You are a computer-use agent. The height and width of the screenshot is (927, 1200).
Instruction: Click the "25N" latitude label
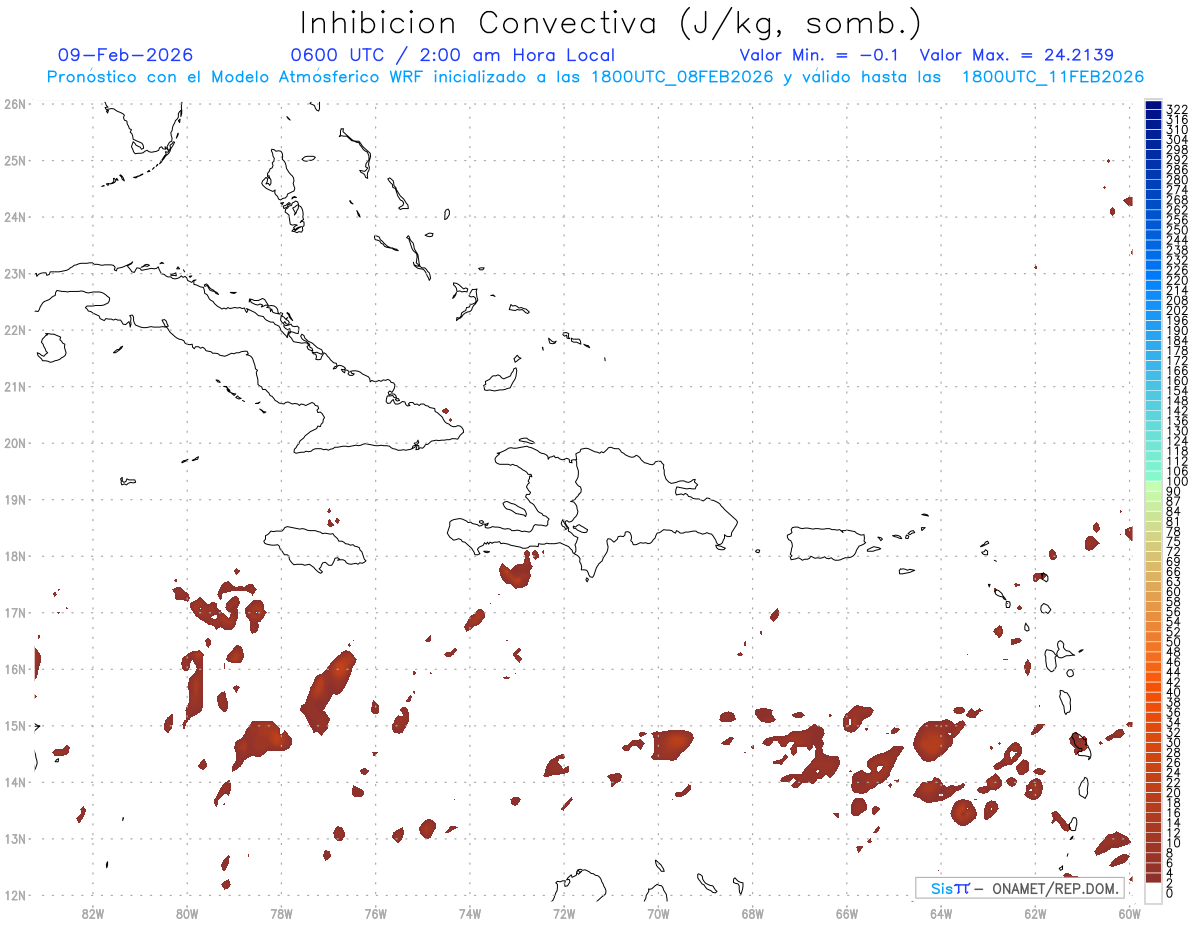tap(15, 160)
